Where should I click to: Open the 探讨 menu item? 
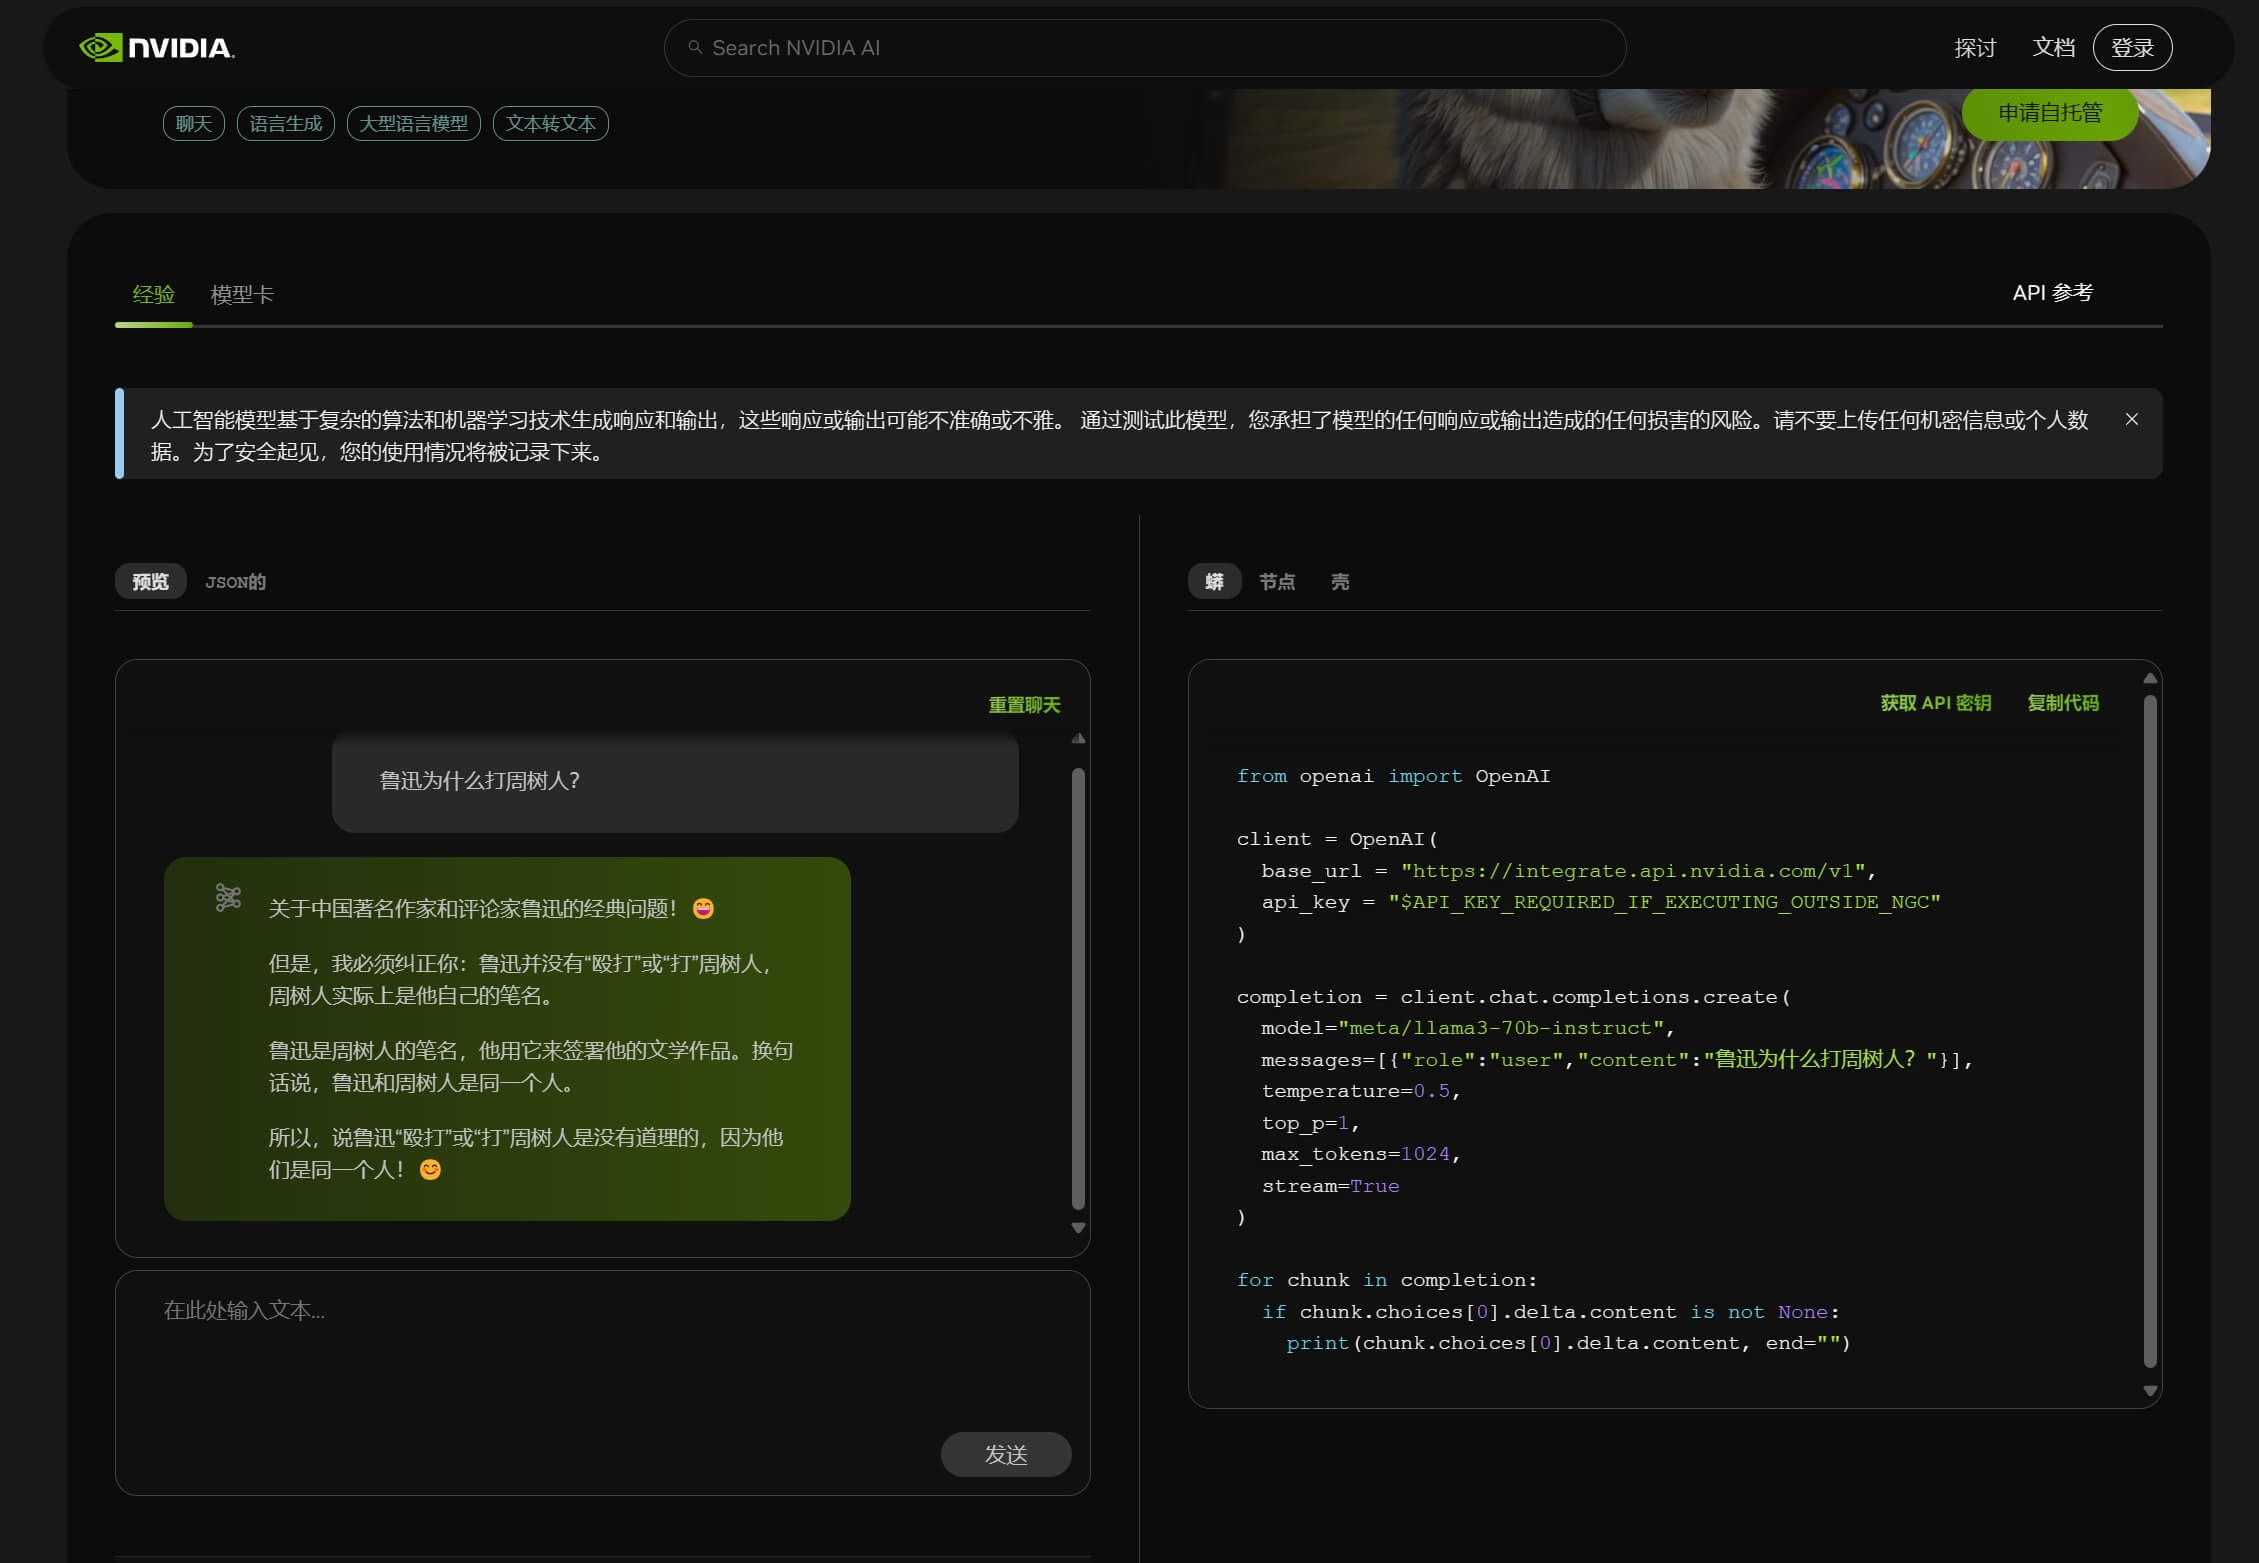1973,47
